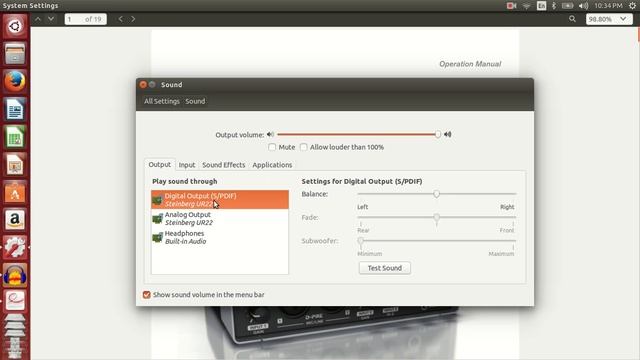The height and width of the screenshot is (360, 640).
Task: Open Ubuntu Software Center in dock
Action: (15, 192)
